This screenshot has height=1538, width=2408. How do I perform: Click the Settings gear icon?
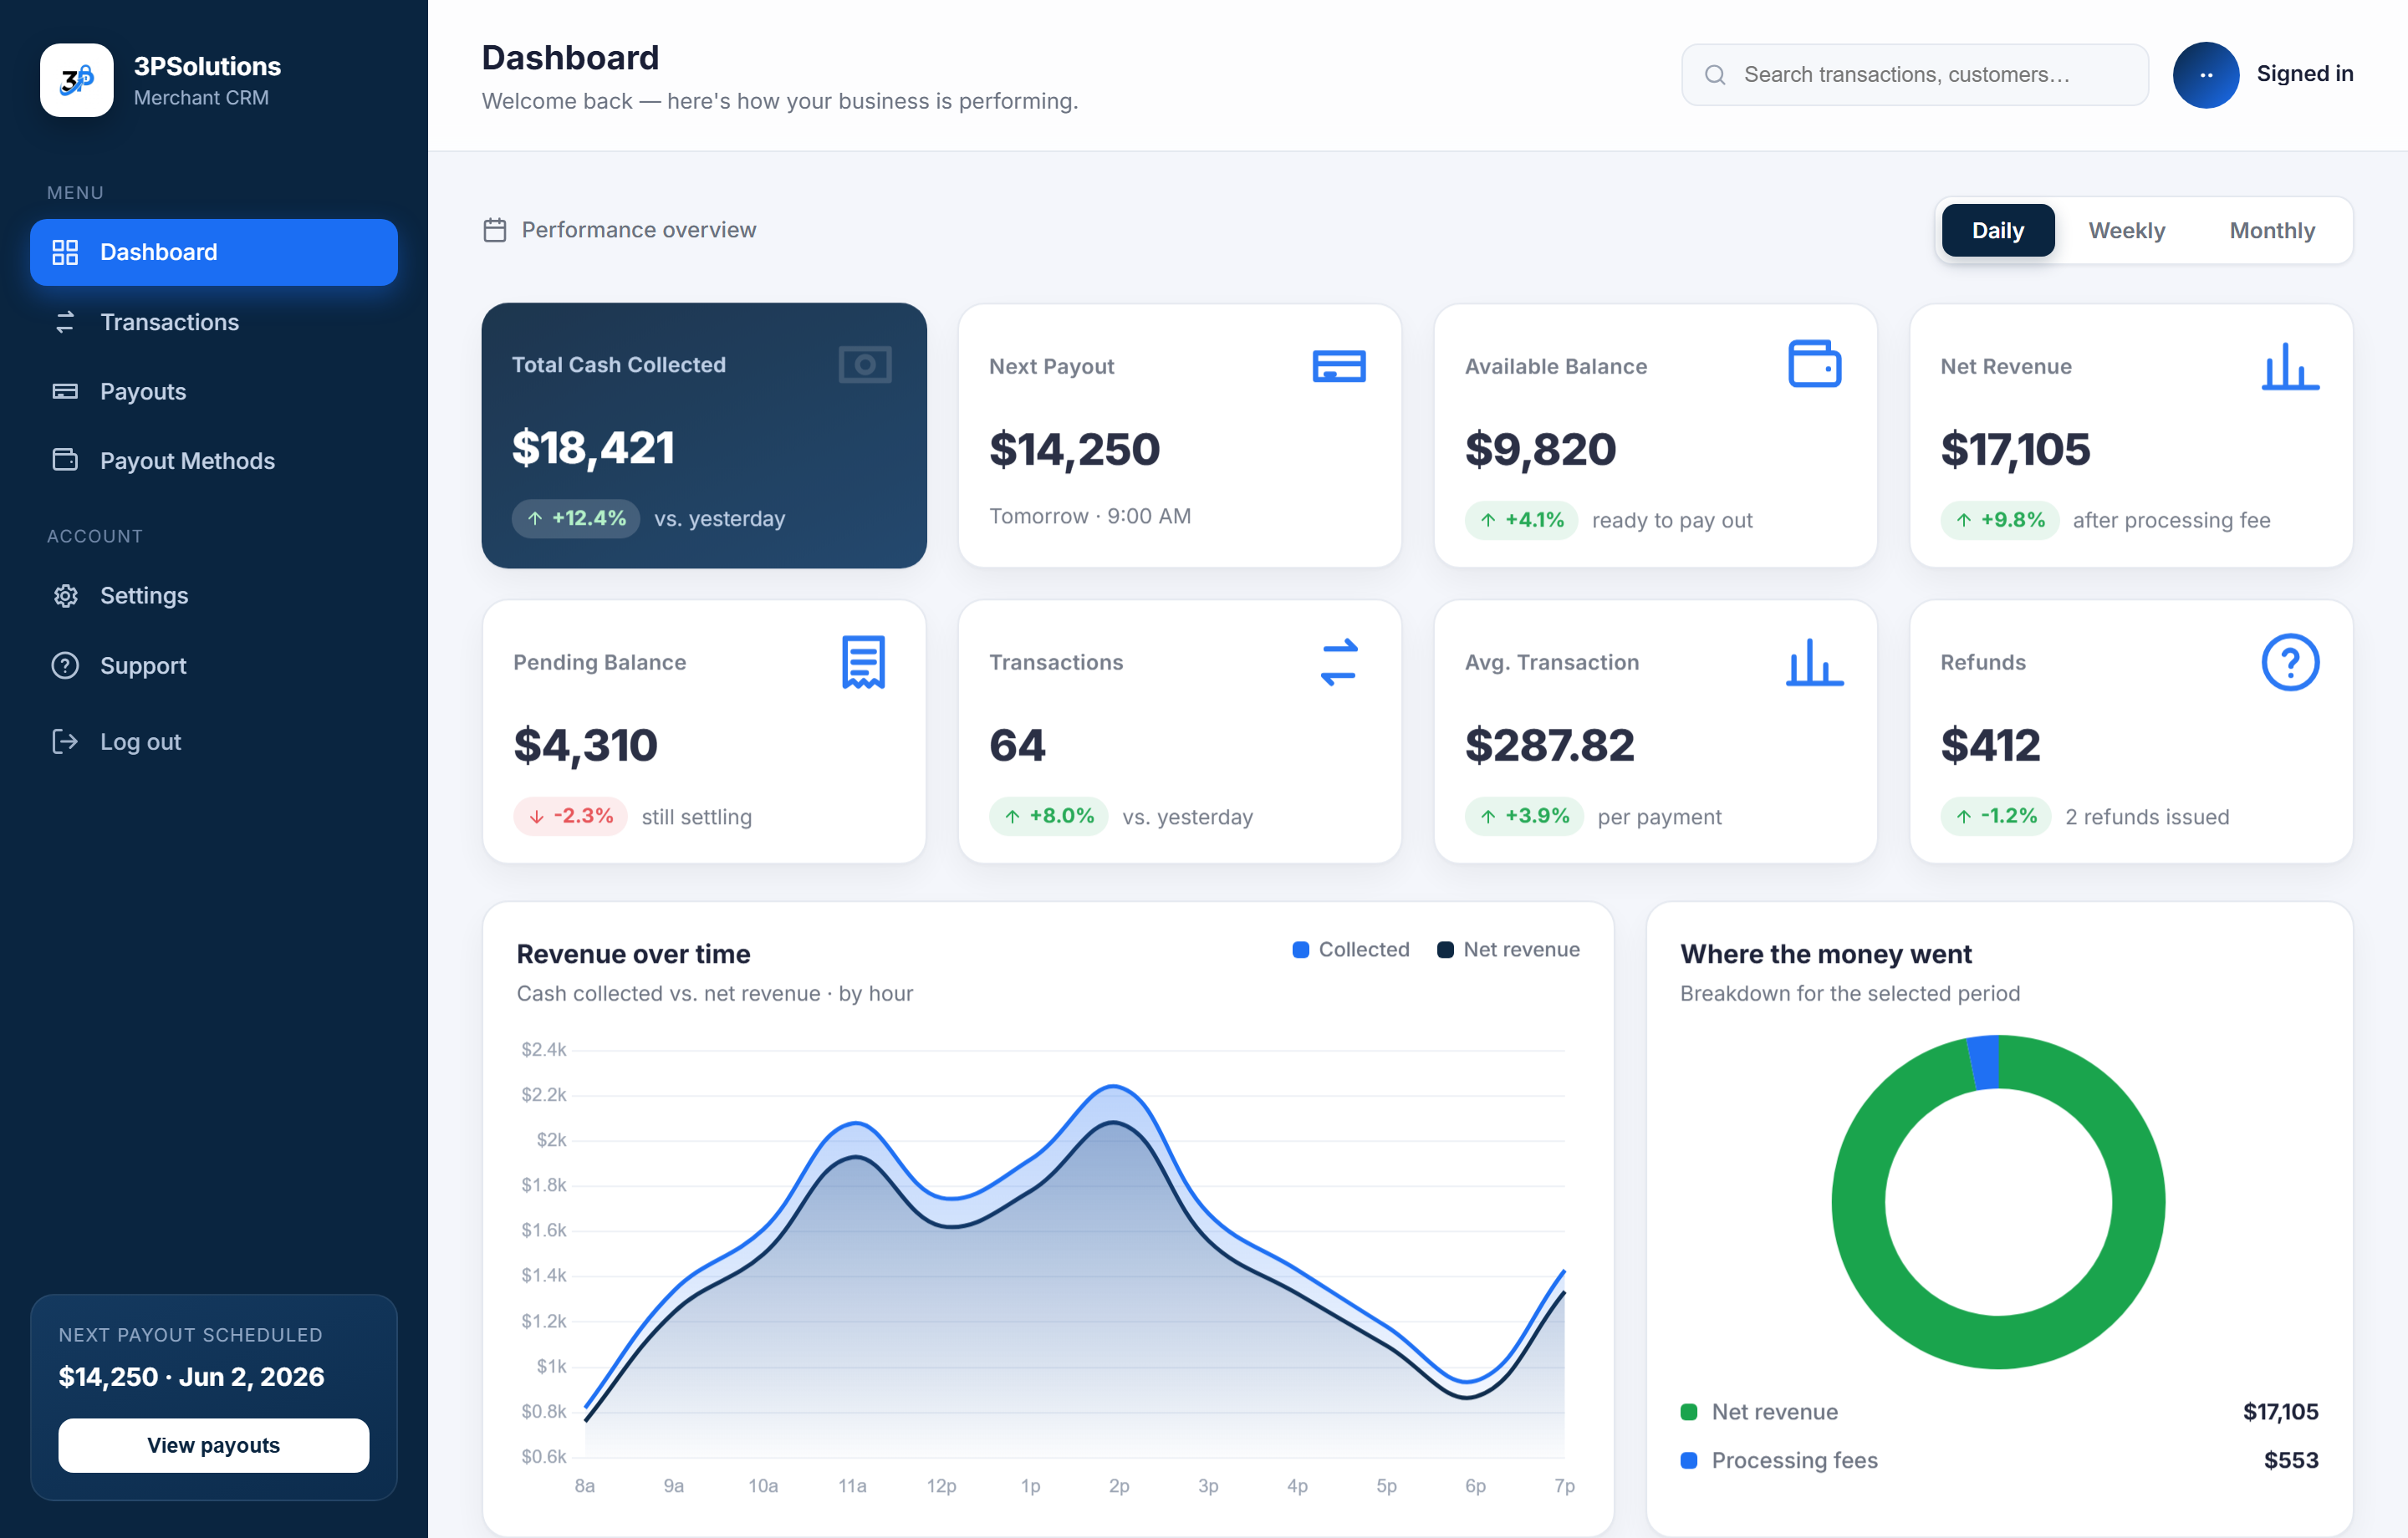tap(65, 596)
